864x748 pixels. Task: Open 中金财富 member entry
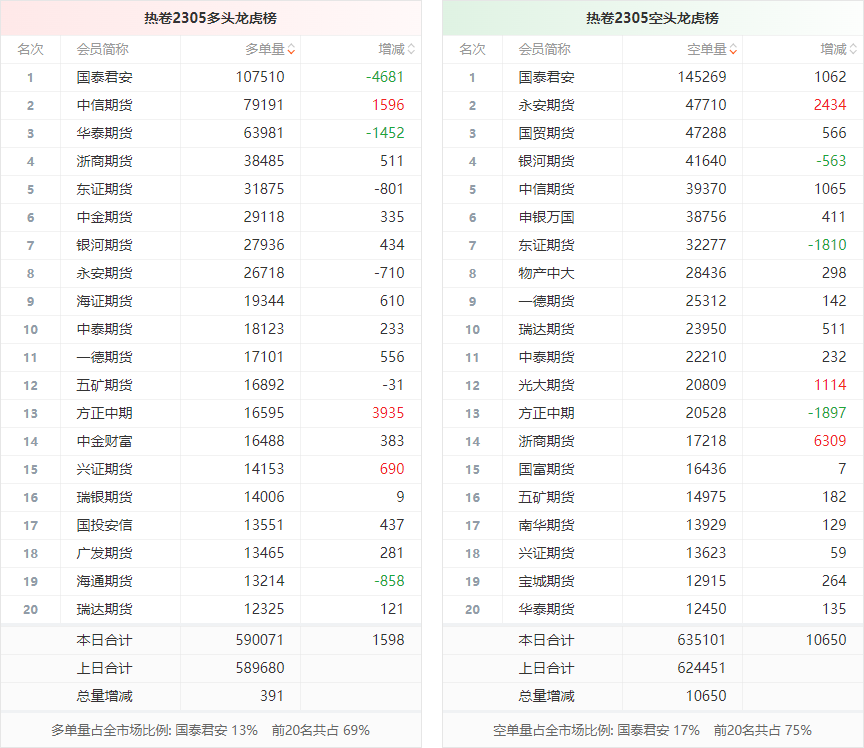104,441
